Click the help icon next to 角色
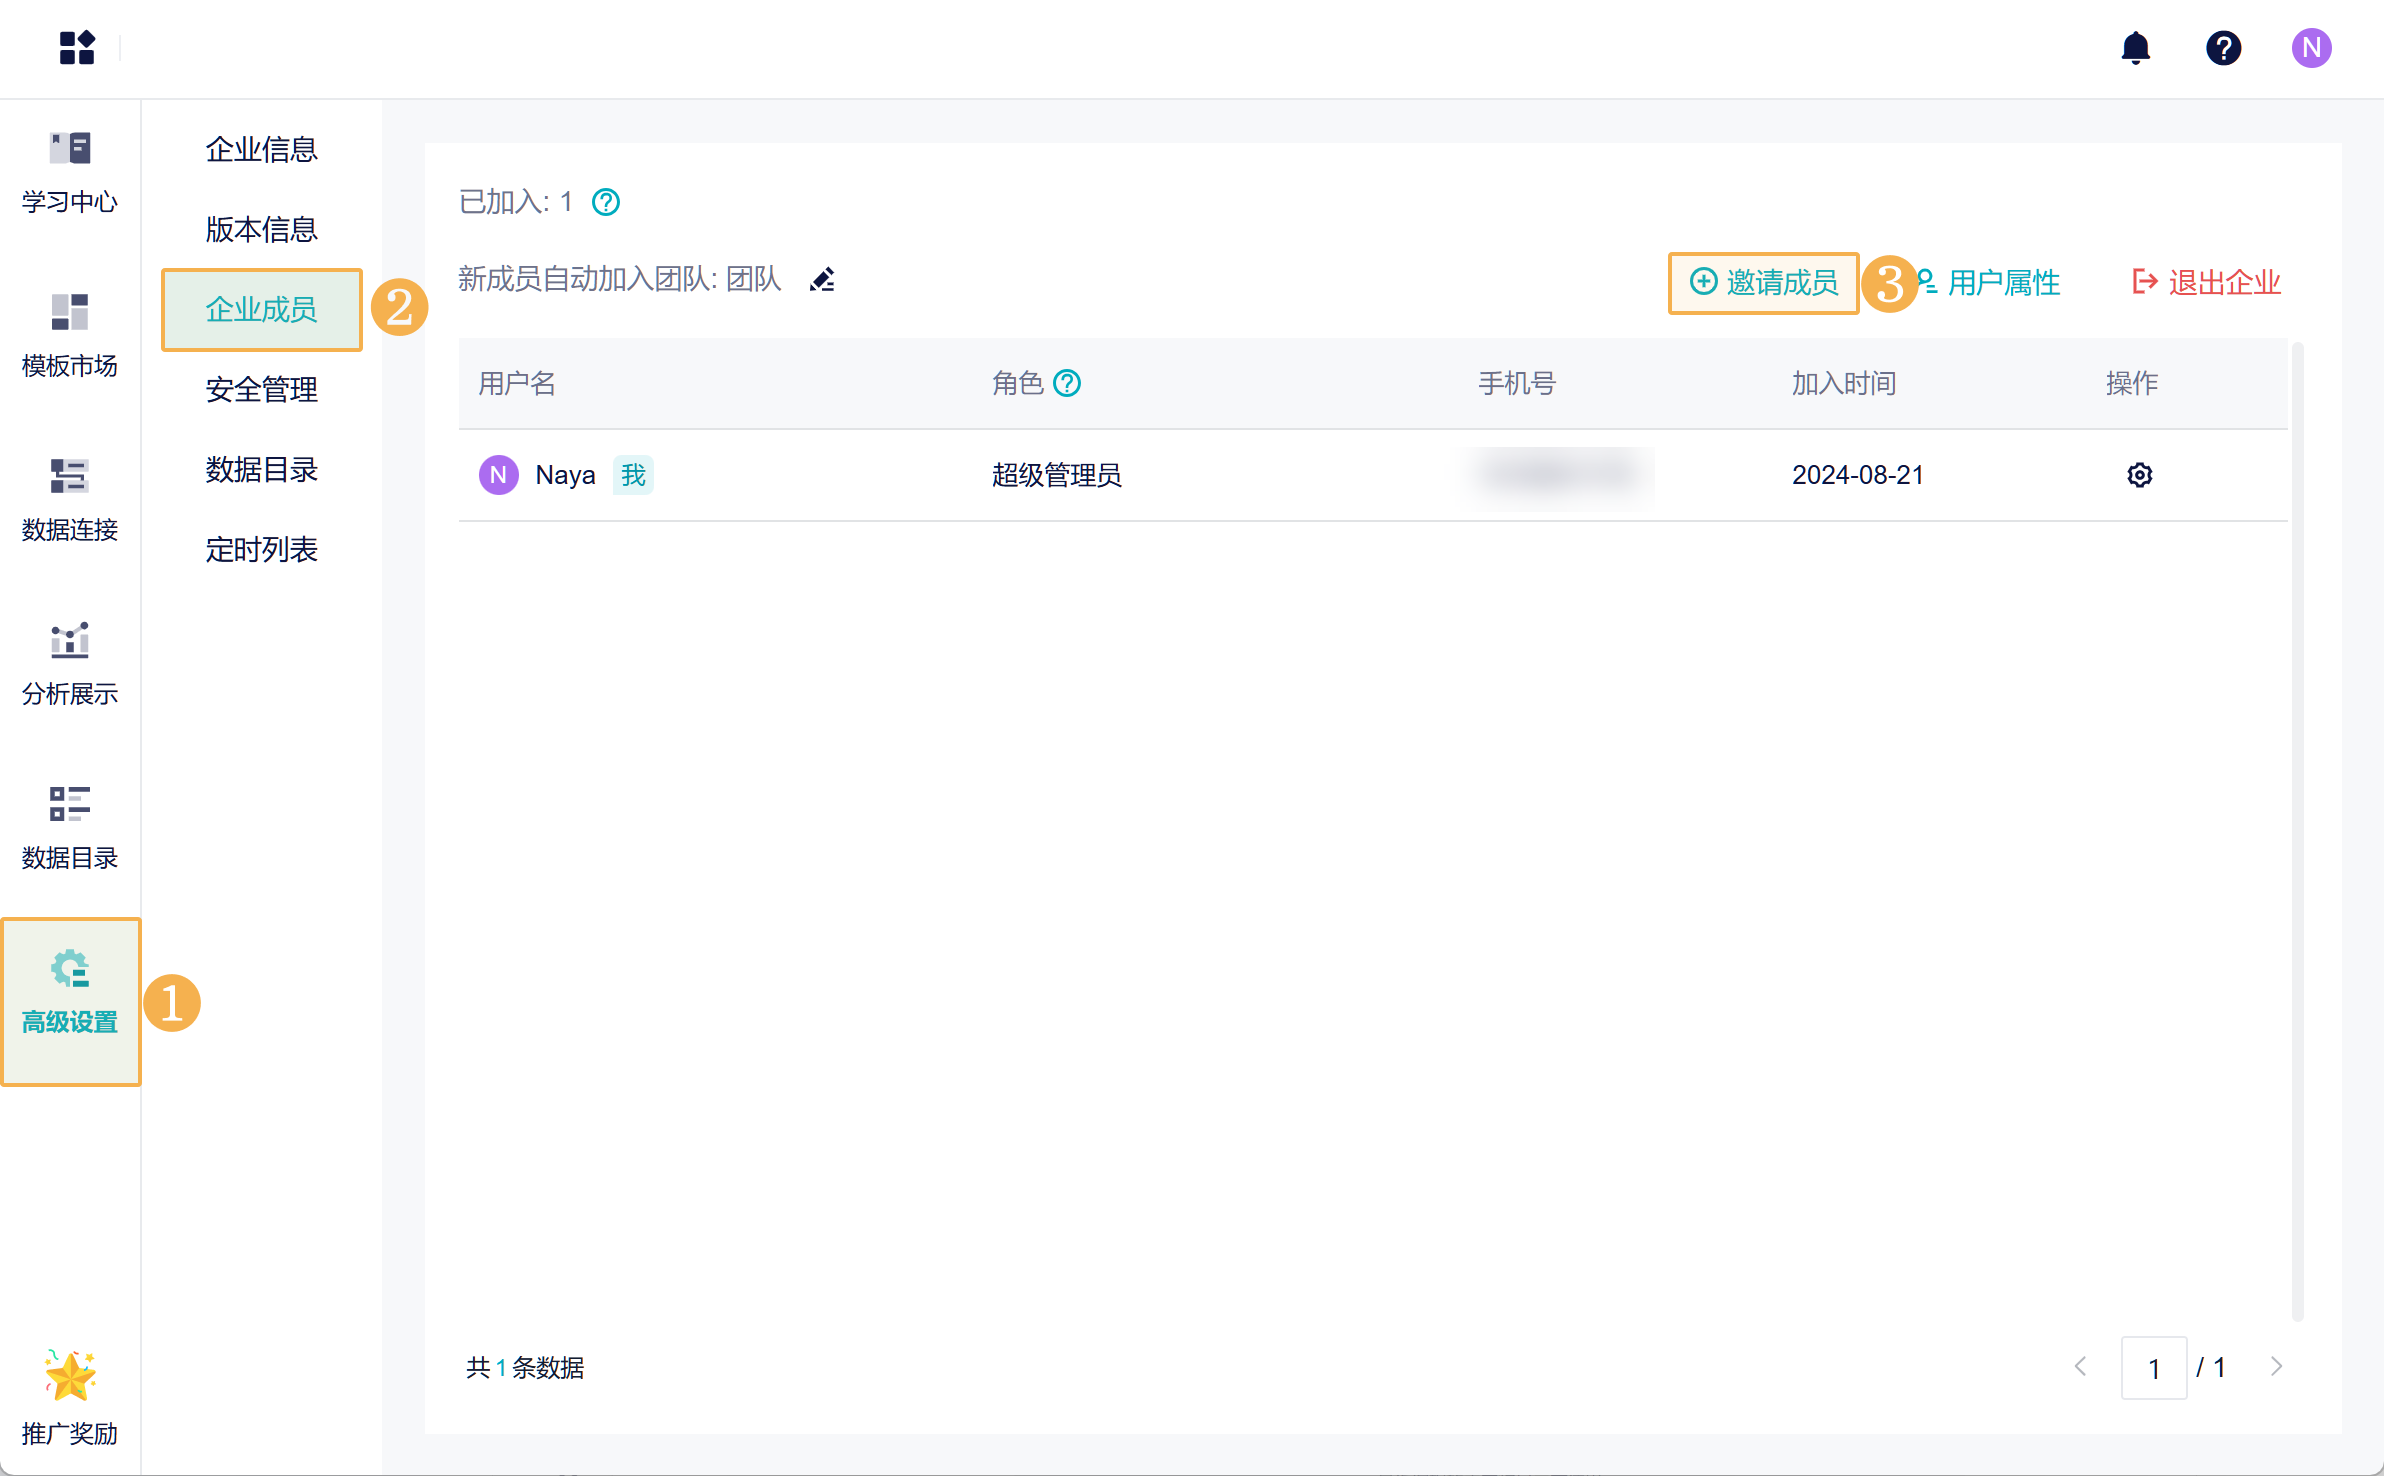The width and height of the screenshot is (2384, 1476). click(x=1067, y=384)
